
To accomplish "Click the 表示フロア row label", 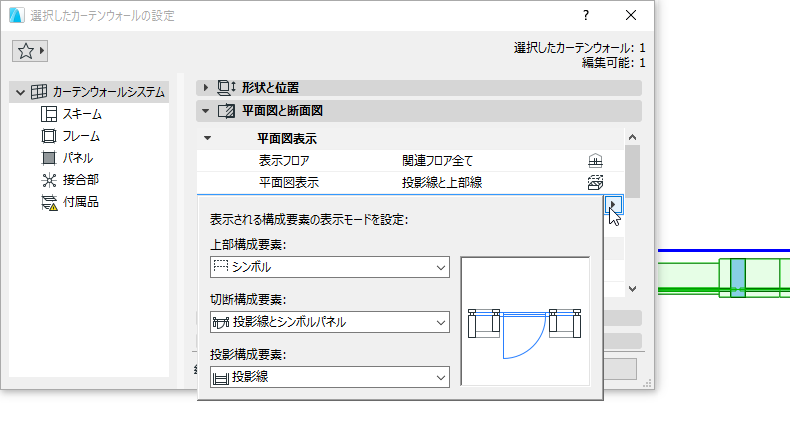I will (x=284, y=161).
